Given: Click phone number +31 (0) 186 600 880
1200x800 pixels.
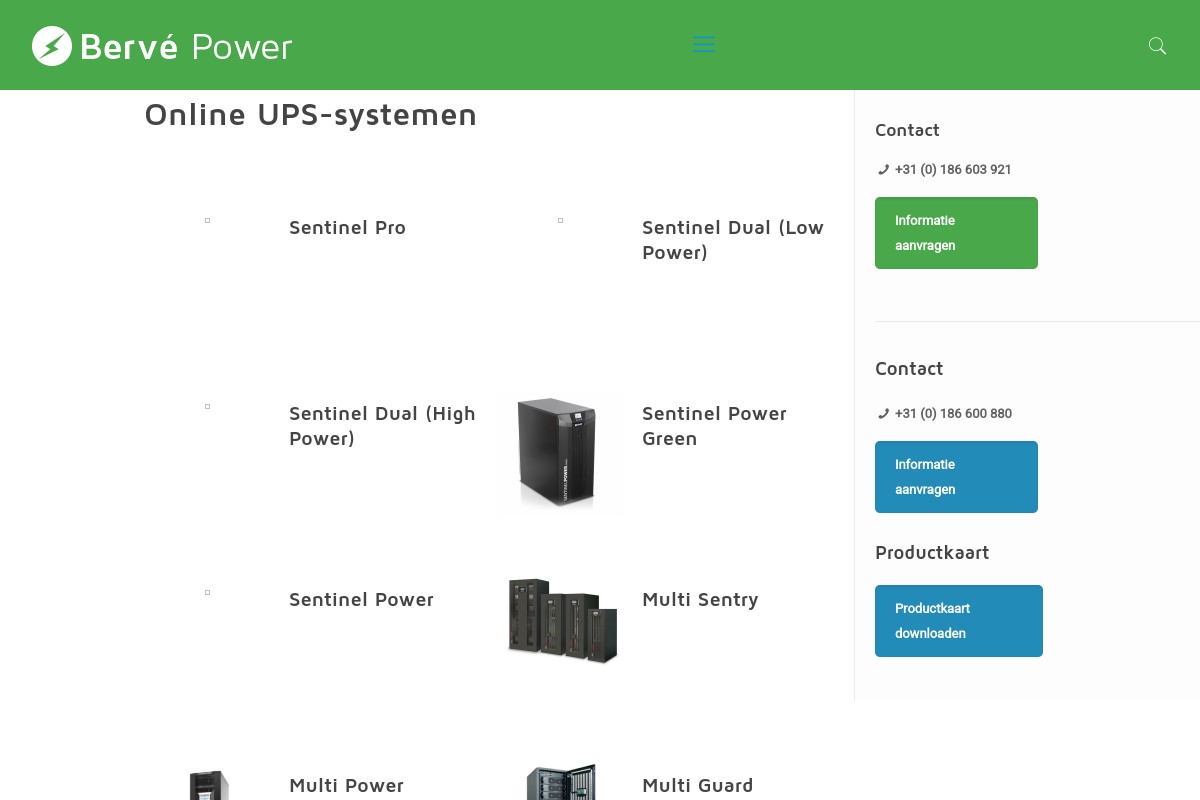Looking at the screenshot, I should coord(953,414).
